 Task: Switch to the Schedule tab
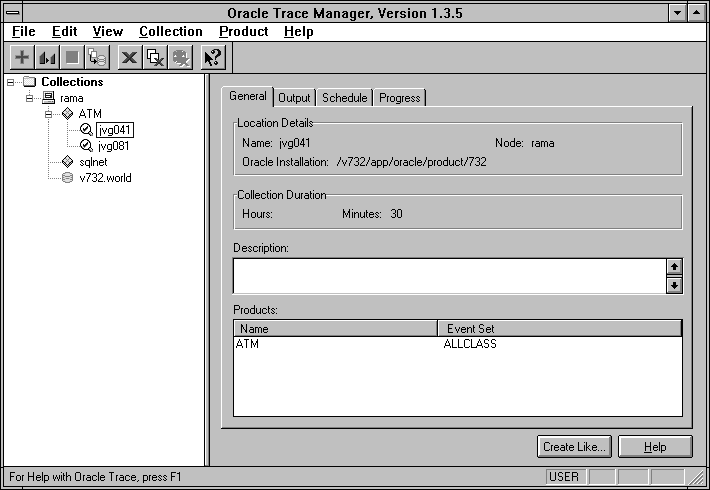[x=345, y=98]
